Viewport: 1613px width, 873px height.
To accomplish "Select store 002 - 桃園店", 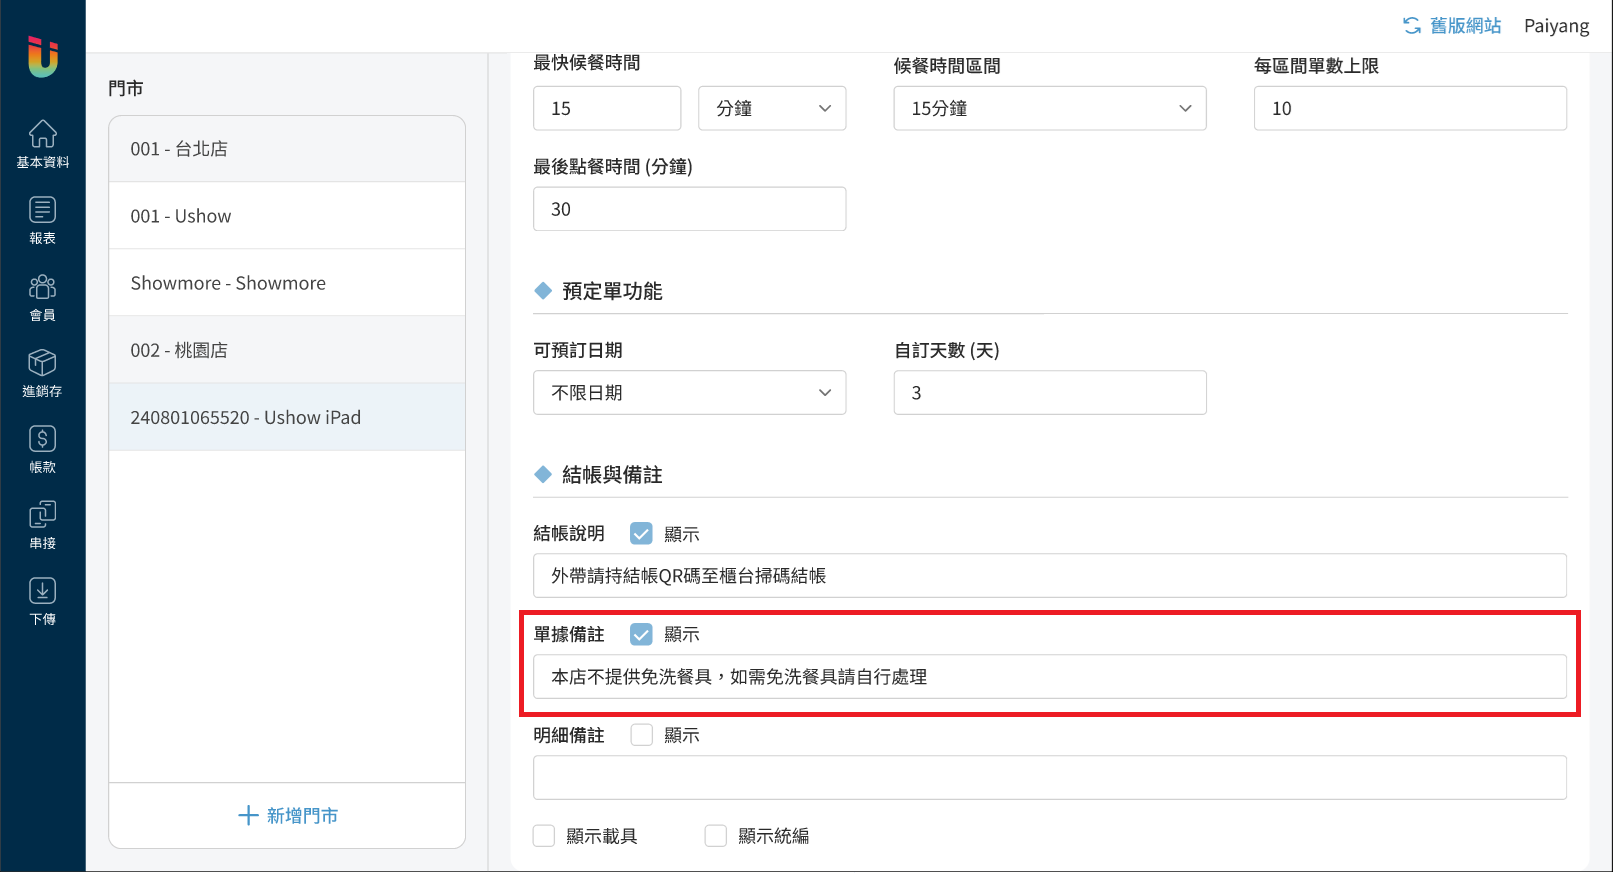I will pos(286,350).
